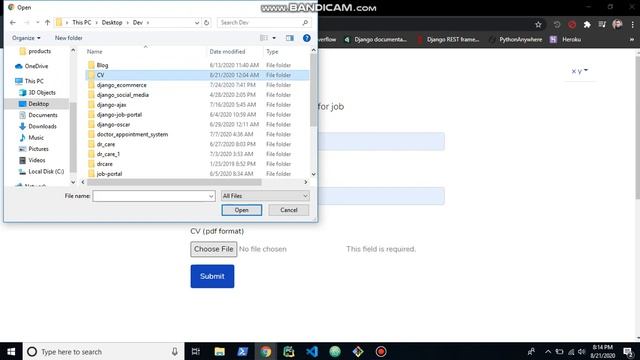This screenshot has height=360, width=640.
Task: Change the view layout icon
Action: click(x=264, y=38)
